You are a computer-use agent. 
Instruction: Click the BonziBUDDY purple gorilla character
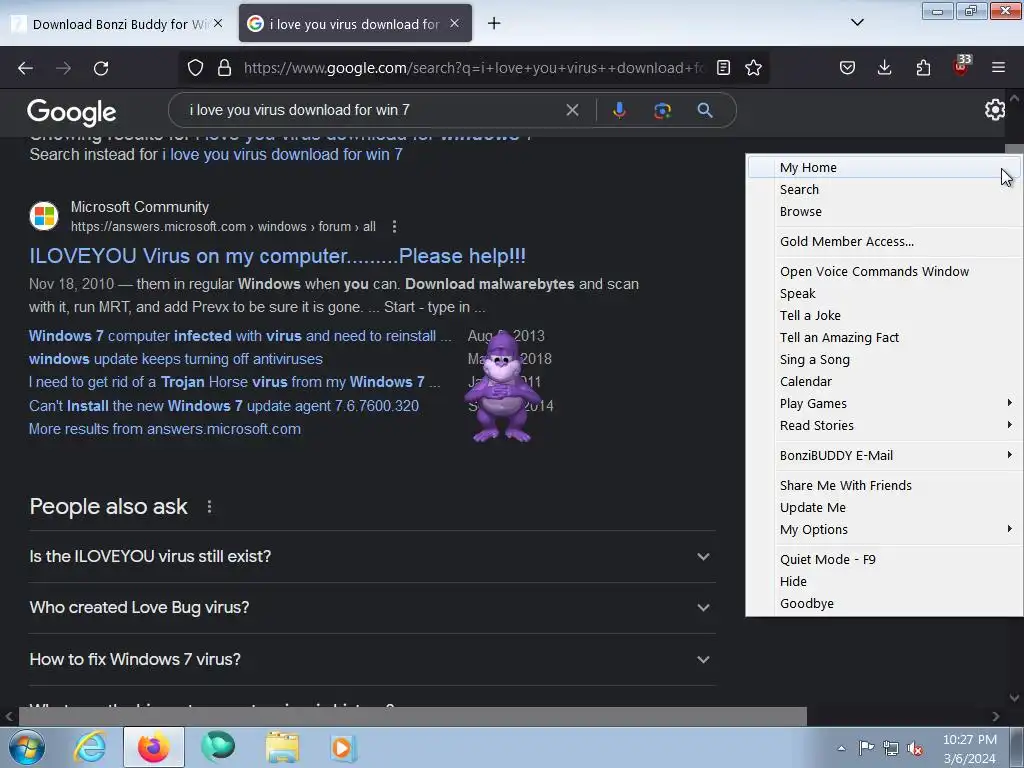(x=502, y=387)
